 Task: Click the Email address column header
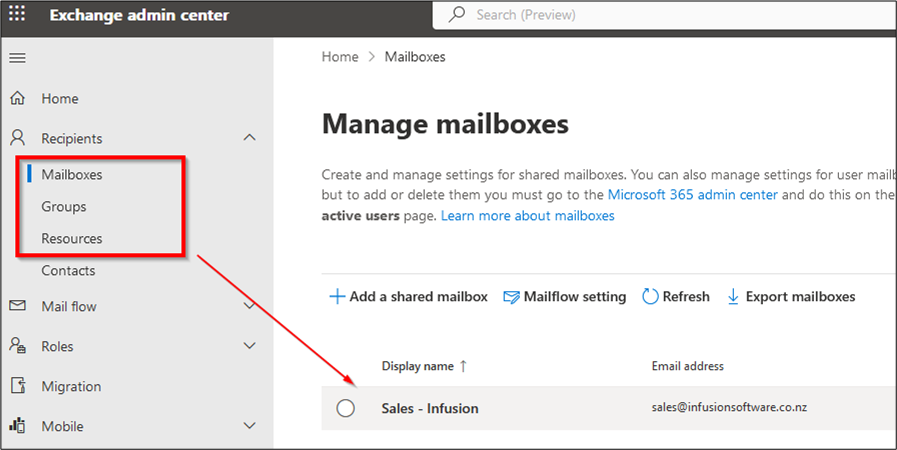tap(688, 366)
